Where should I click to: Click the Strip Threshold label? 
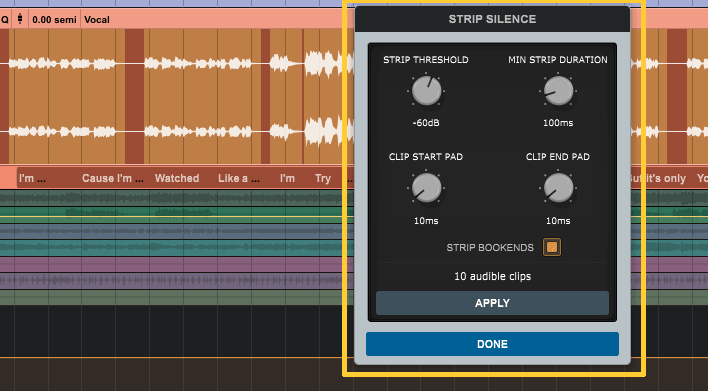(x=426, y=60)
